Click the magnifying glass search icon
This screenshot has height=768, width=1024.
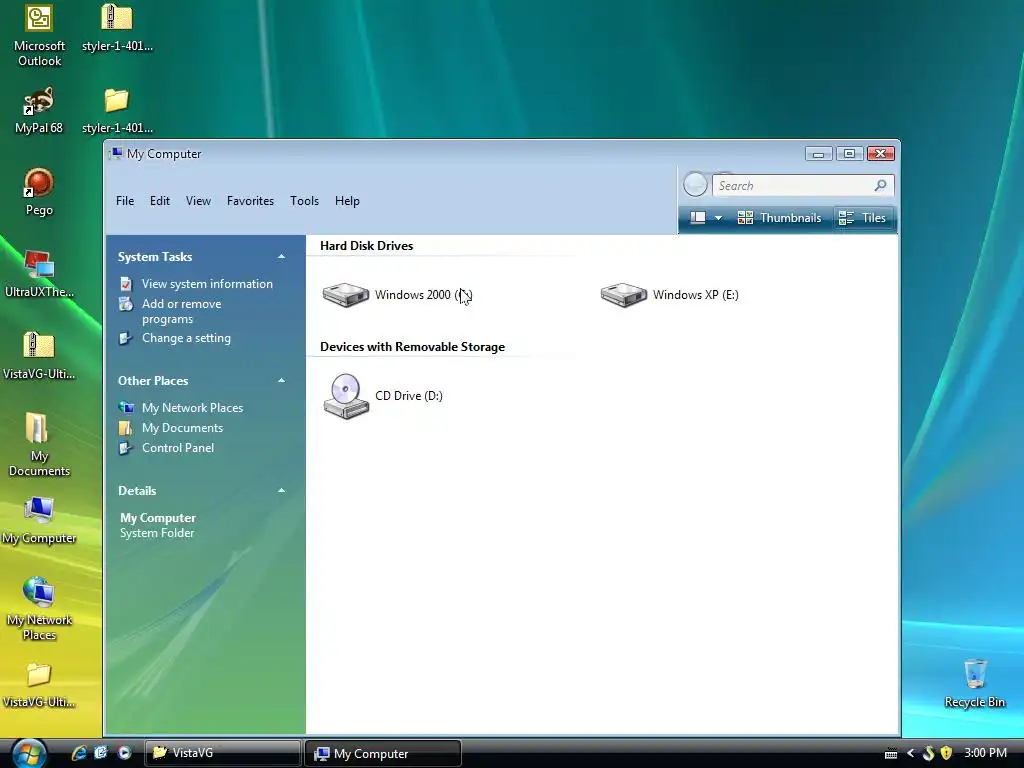(880, 185)
